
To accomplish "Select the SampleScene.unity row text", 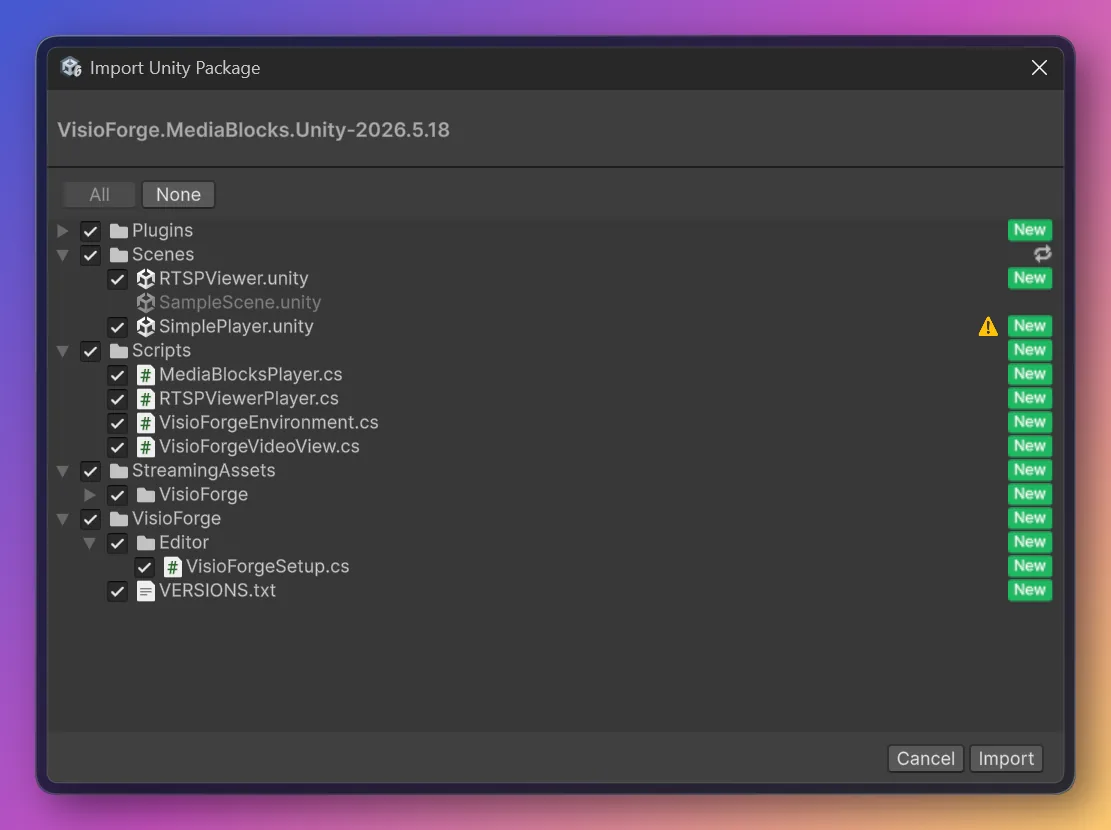I will pos(239,303).
